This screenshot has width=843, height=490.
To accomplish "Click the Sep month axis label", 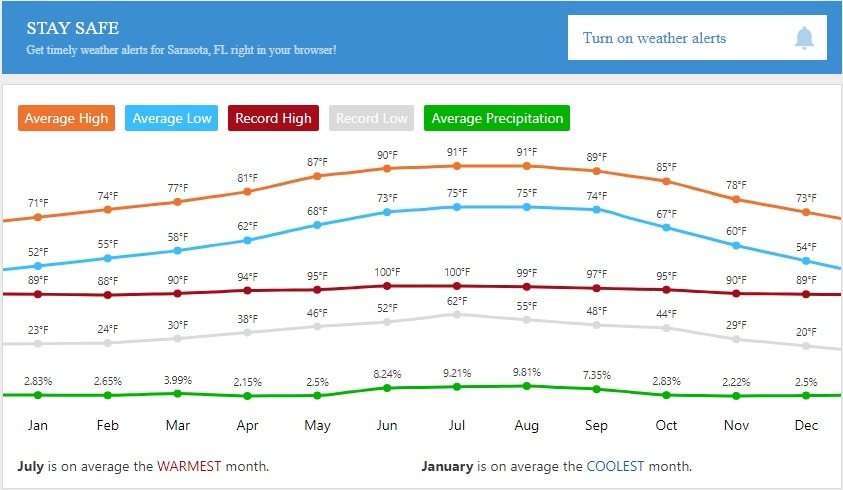I will click(x=597, y=425).
